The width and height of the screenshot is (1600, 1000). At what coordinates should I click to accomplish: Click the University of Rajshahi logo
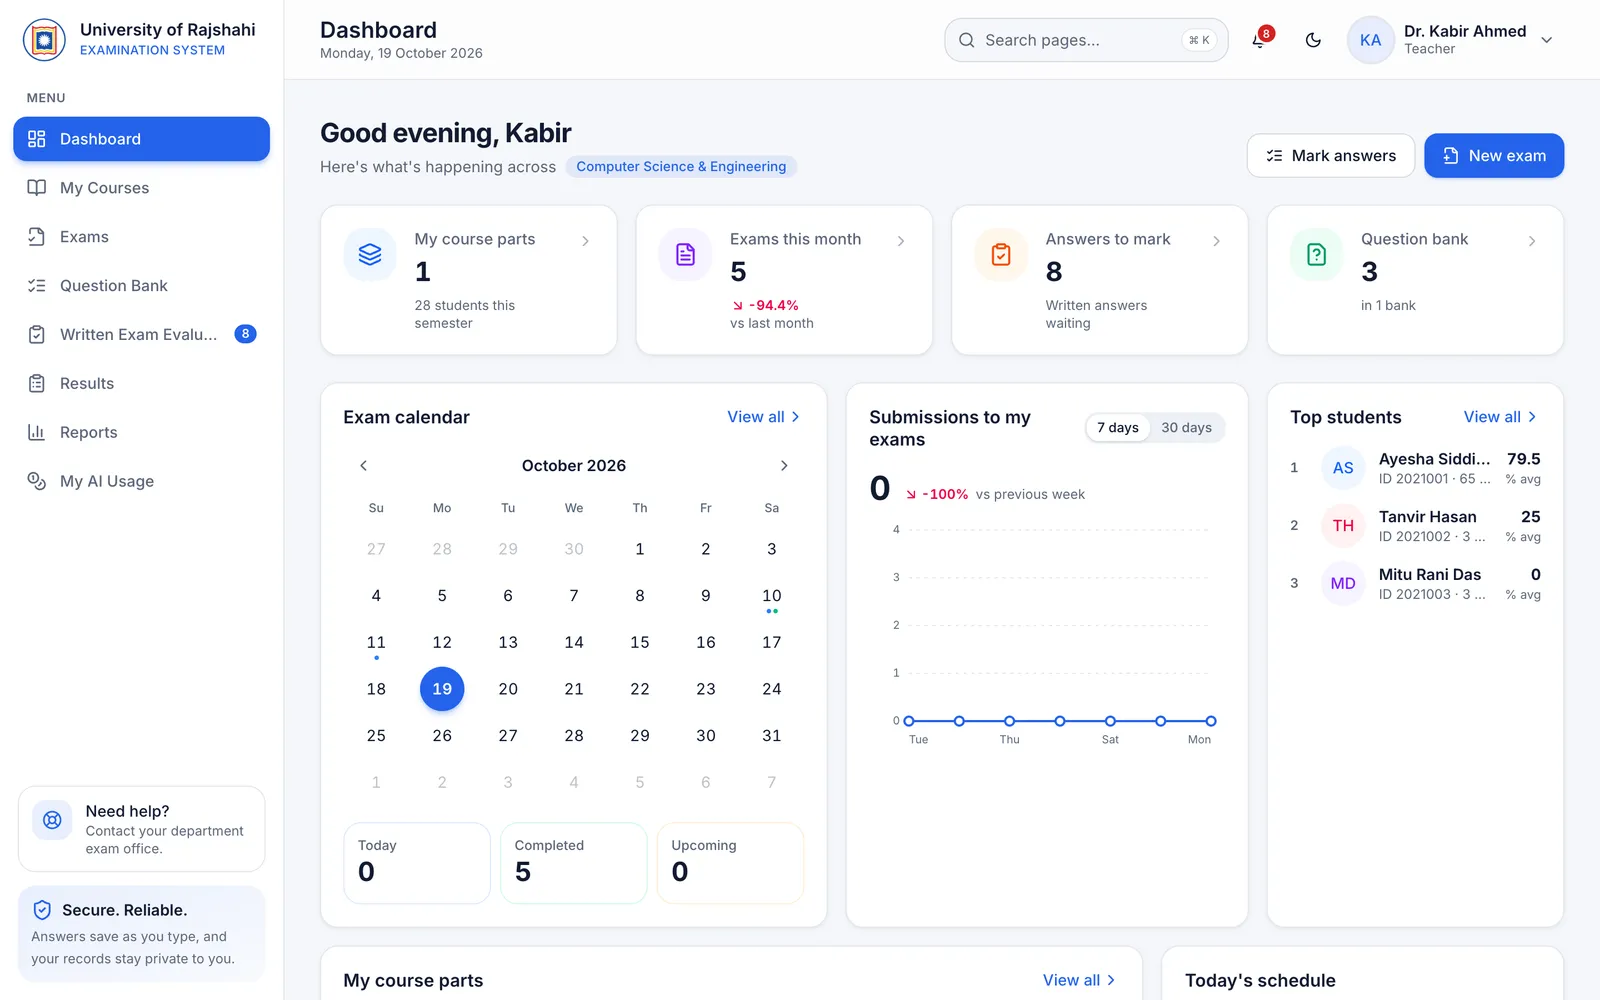[x=44, y=40]
